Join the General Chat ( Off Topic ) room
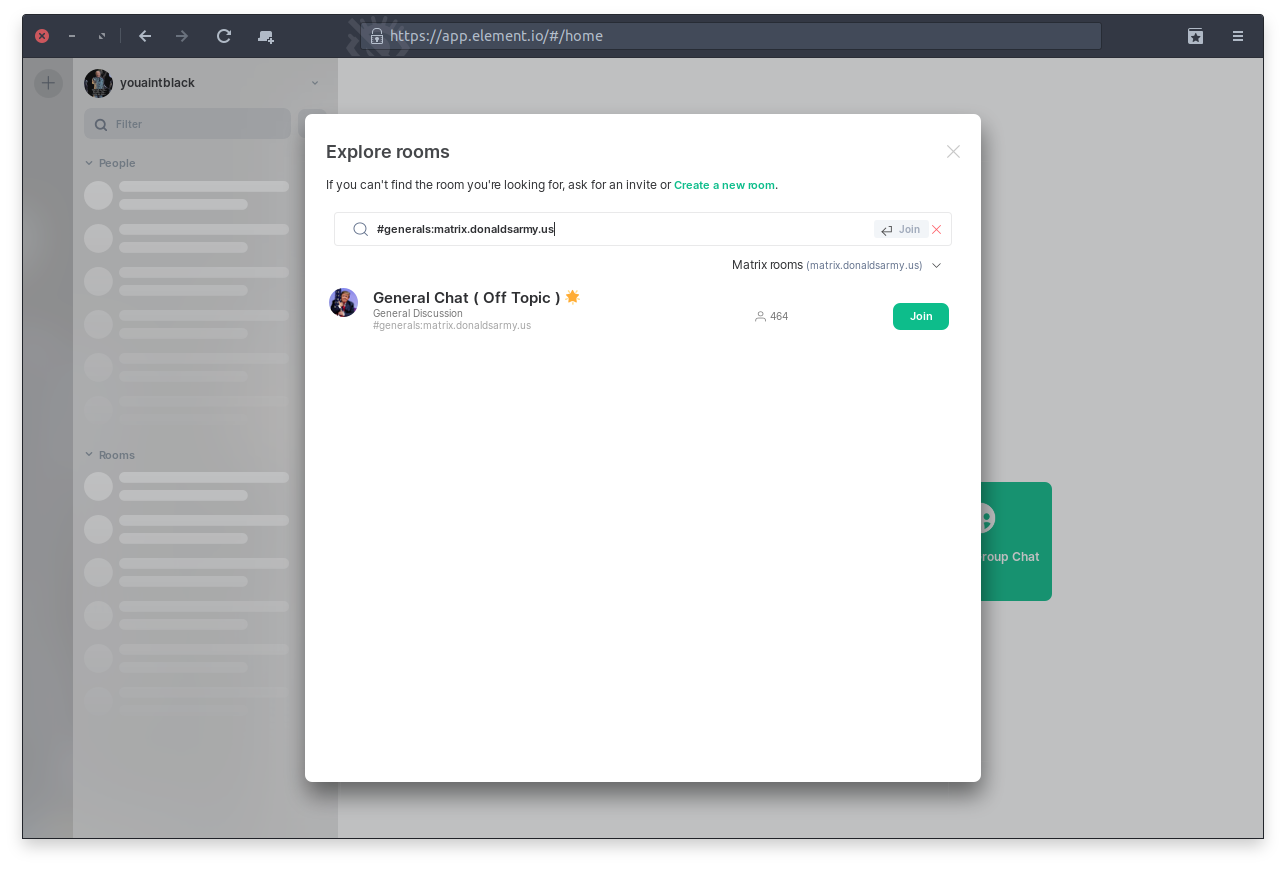Image resolution: width=1286 pixels, height=869 pixels. click(x=921, y=316)
